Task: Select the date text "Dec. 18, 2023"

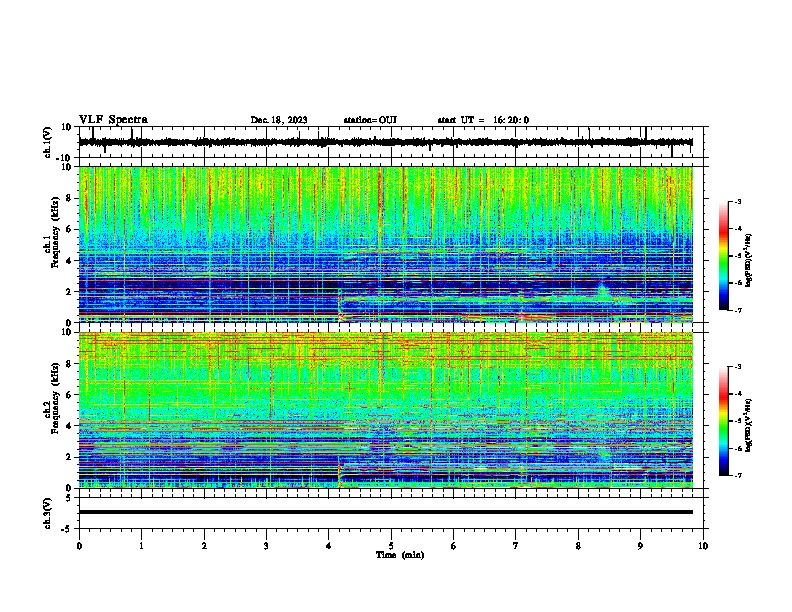Action: click(279, 120)
